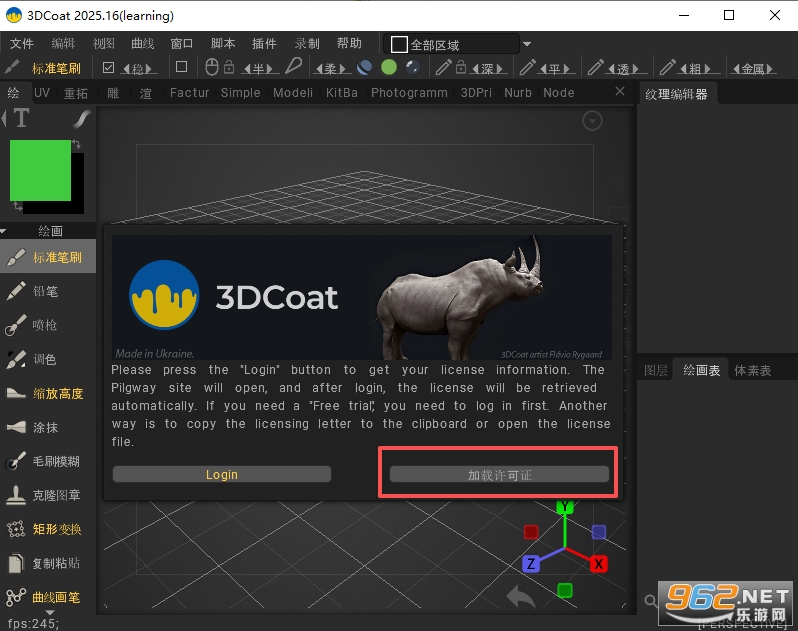Select the 缩放高度 height tool

pos(47,393)
